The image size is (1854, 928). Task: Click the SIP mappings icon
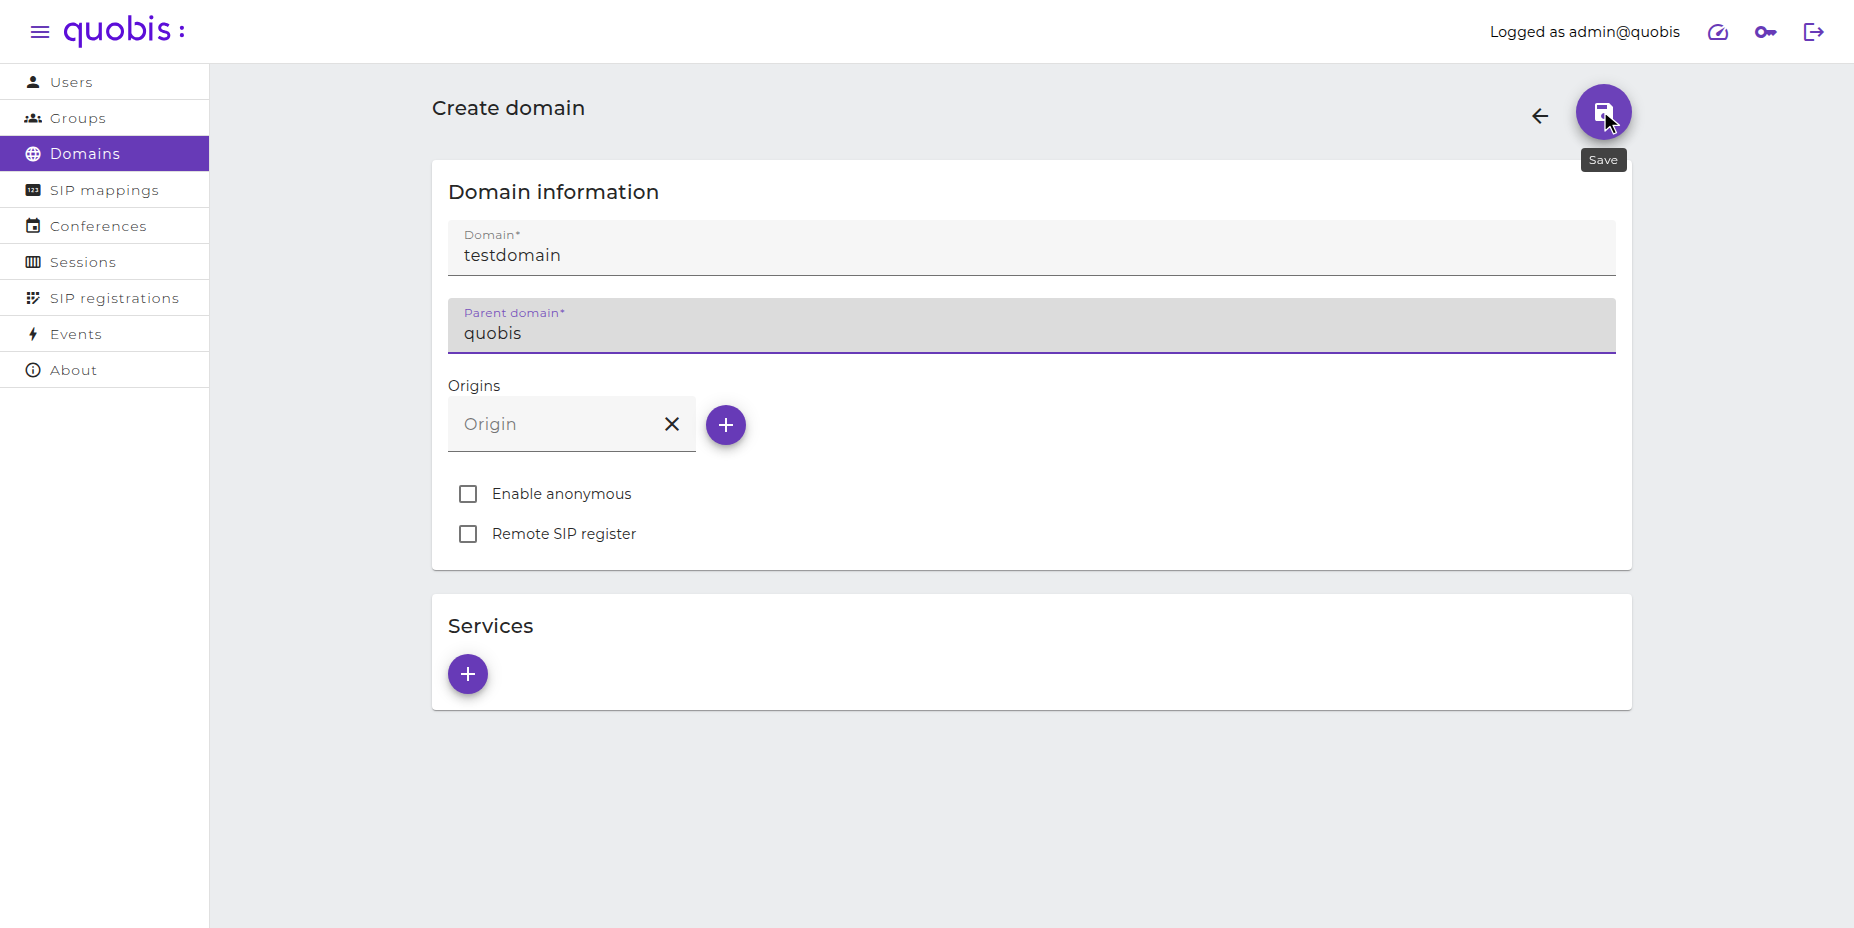[x=33, y=190]
